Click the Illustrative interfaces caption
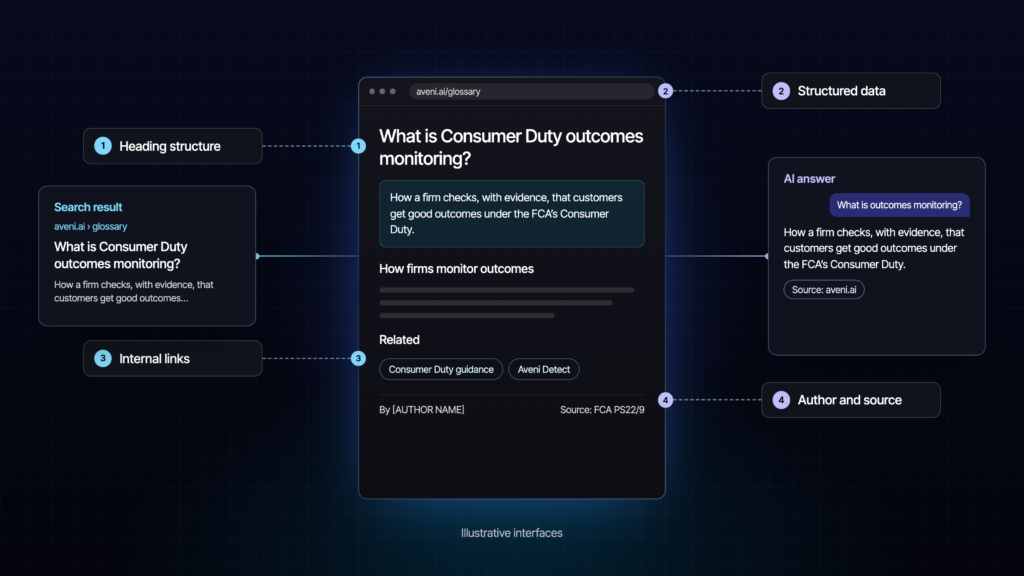 click(511, 533)
